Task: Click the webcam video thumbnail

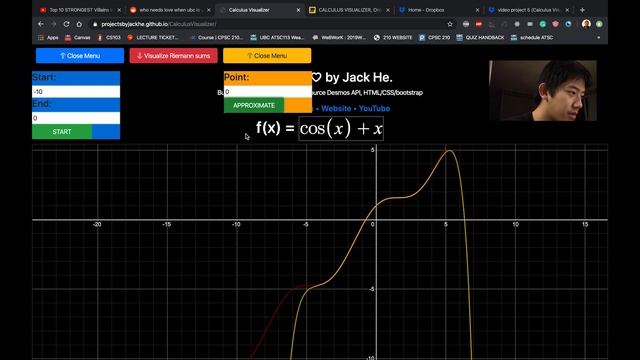Action: (542, 91)
